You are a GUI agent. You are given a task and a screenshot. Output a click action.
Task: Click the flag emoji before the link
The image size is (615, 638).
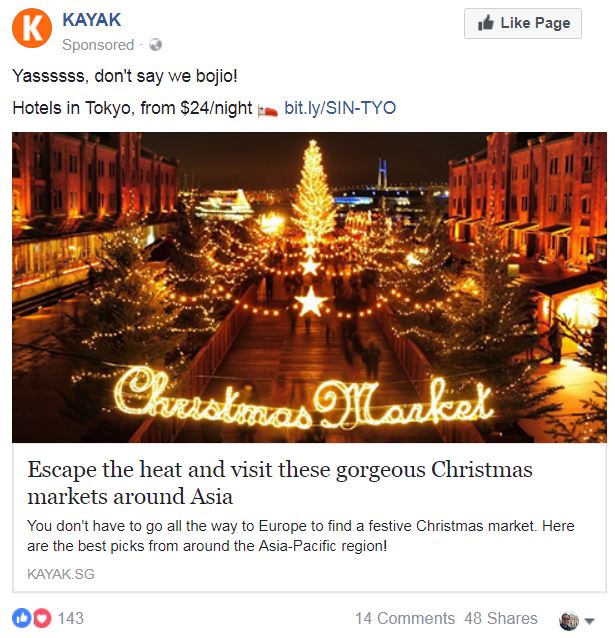(267, 110)
